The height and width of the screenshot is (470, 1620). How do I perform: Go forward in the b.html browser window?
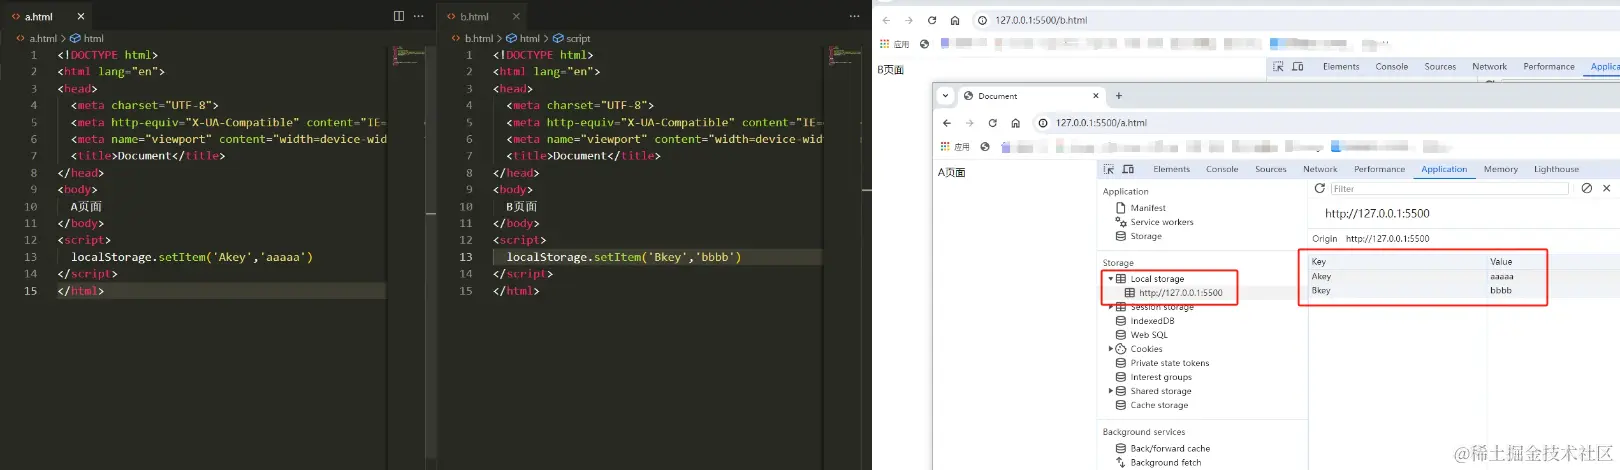click(x=909, y=20)
